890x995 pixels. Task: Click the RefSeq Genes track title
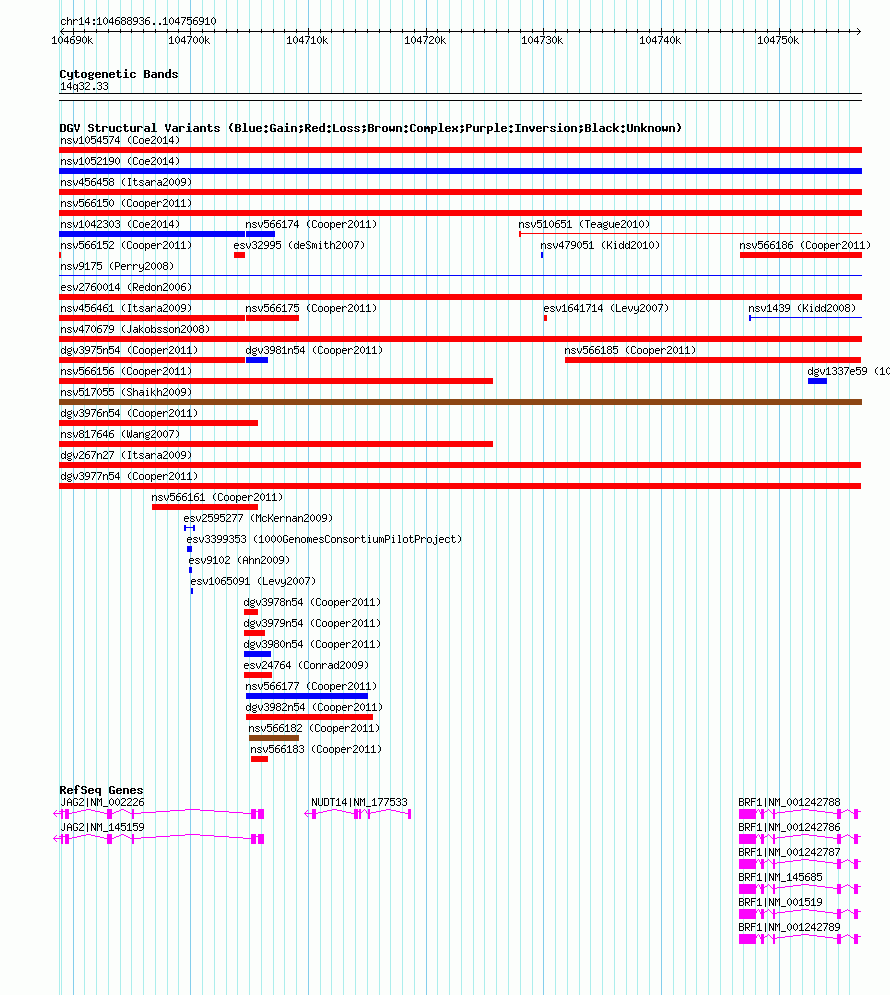click(x=101, y=789)
